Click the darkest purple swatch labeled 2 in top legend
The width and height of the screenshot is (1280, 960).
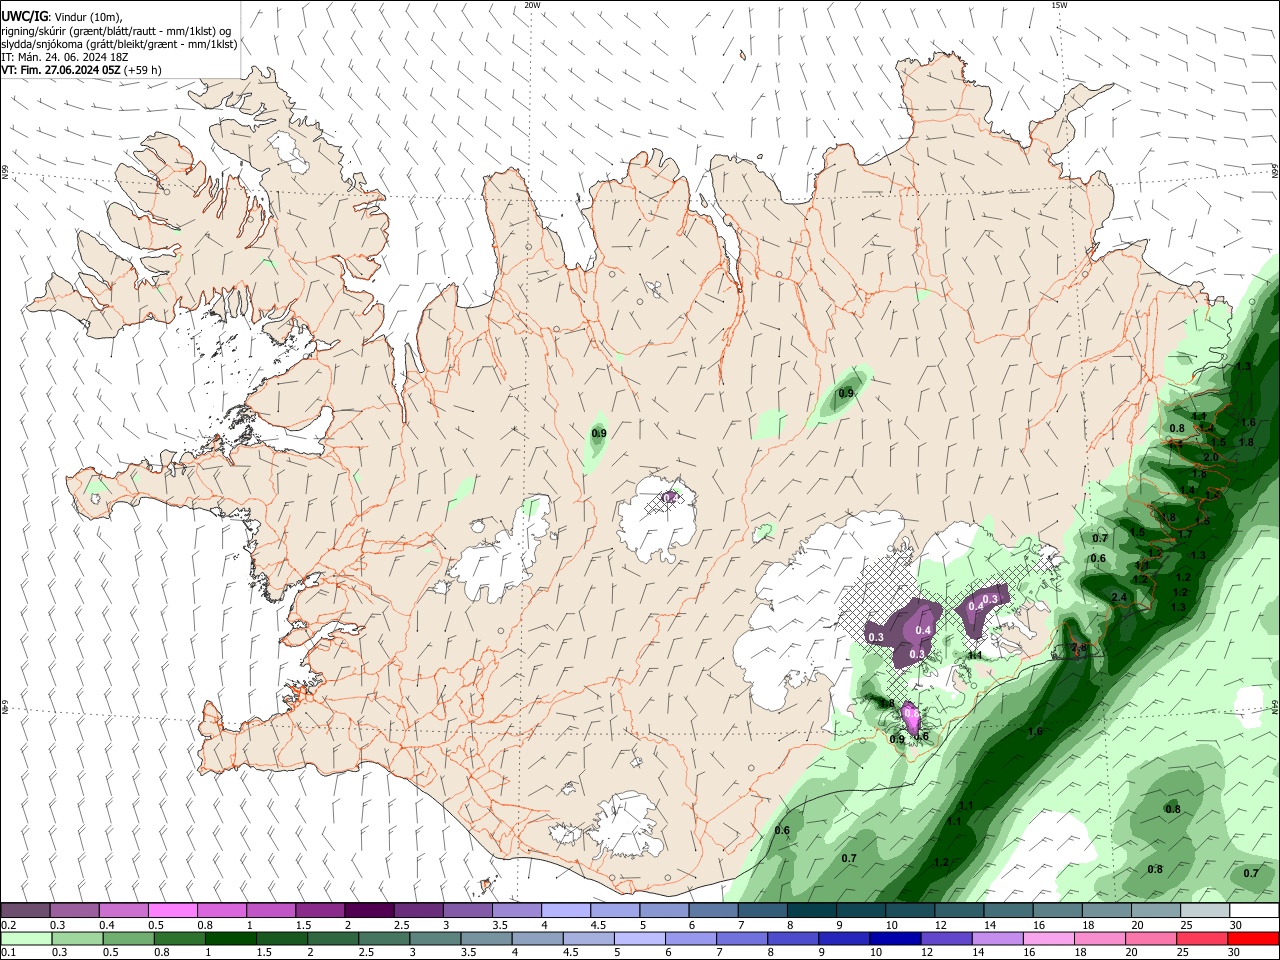click(x=368, y=910)
